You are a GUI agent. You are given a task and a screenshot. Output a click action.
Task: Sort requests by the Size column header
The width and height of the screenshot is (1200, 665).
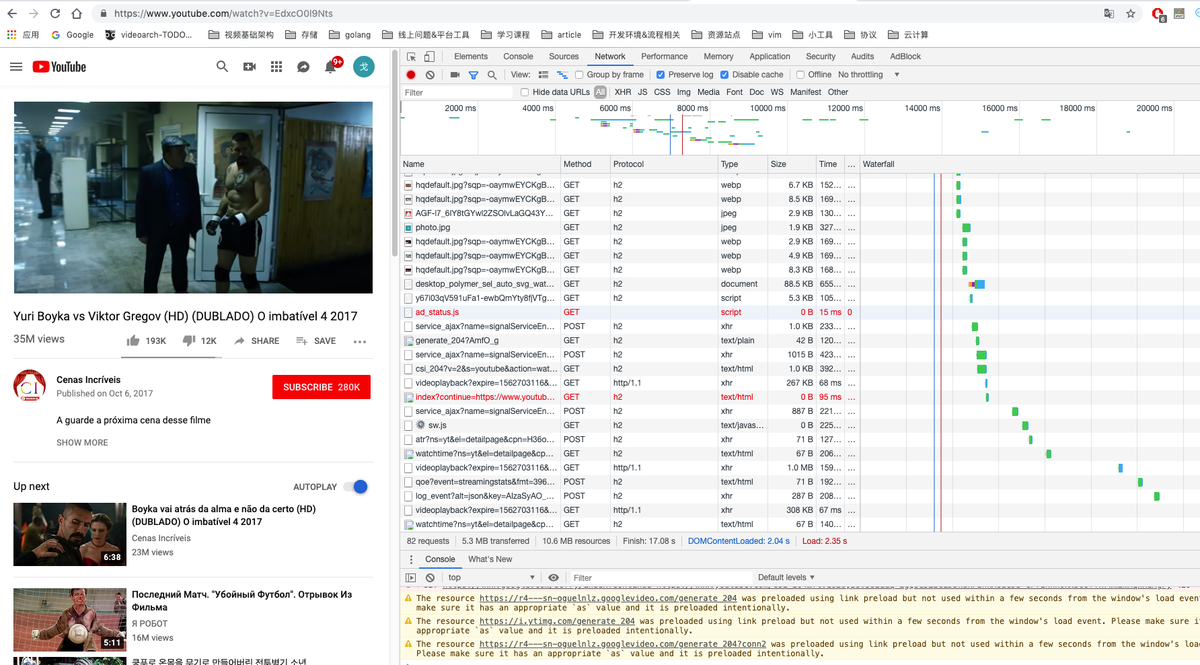click(x=791, y=164)
